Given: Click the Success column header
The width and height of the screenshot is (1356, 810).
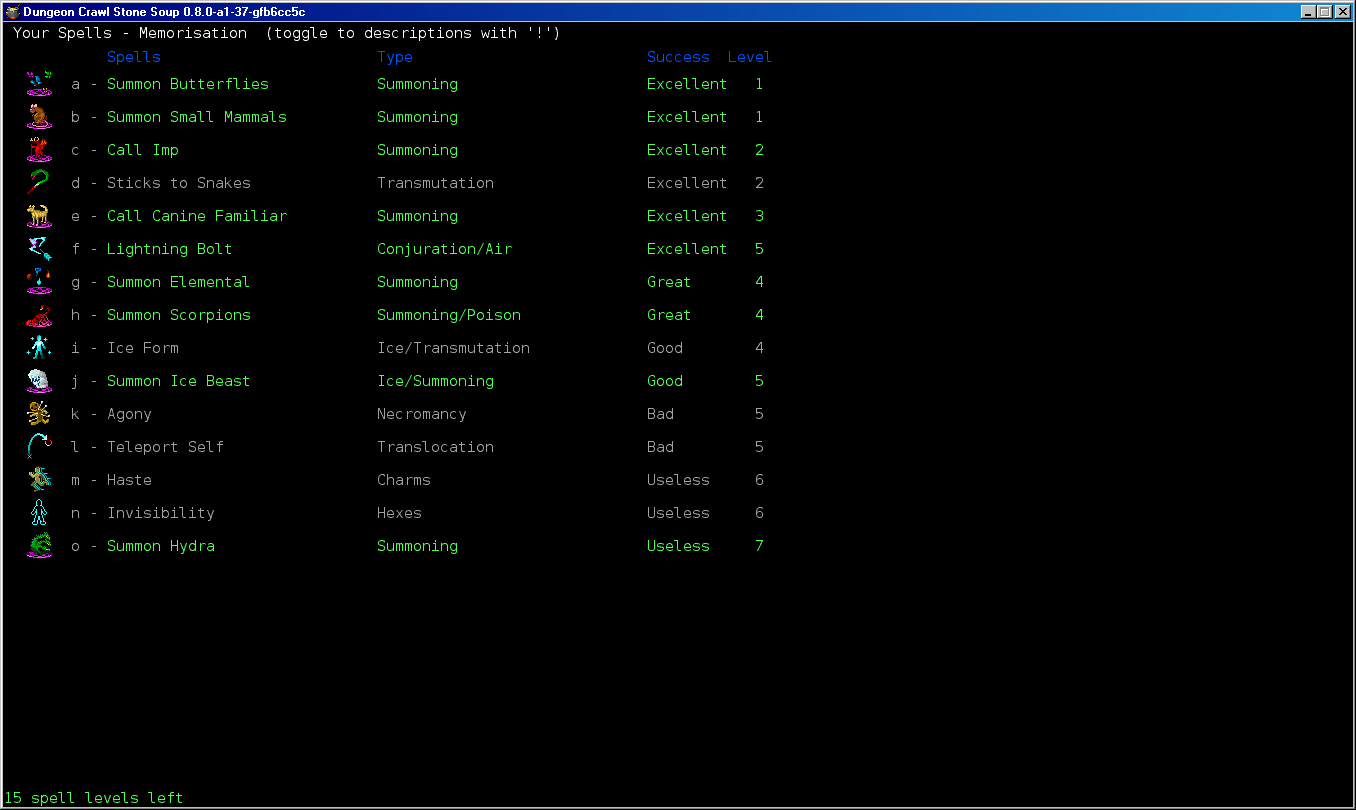Looking at the screenshot, I should [x=678, y=57].
